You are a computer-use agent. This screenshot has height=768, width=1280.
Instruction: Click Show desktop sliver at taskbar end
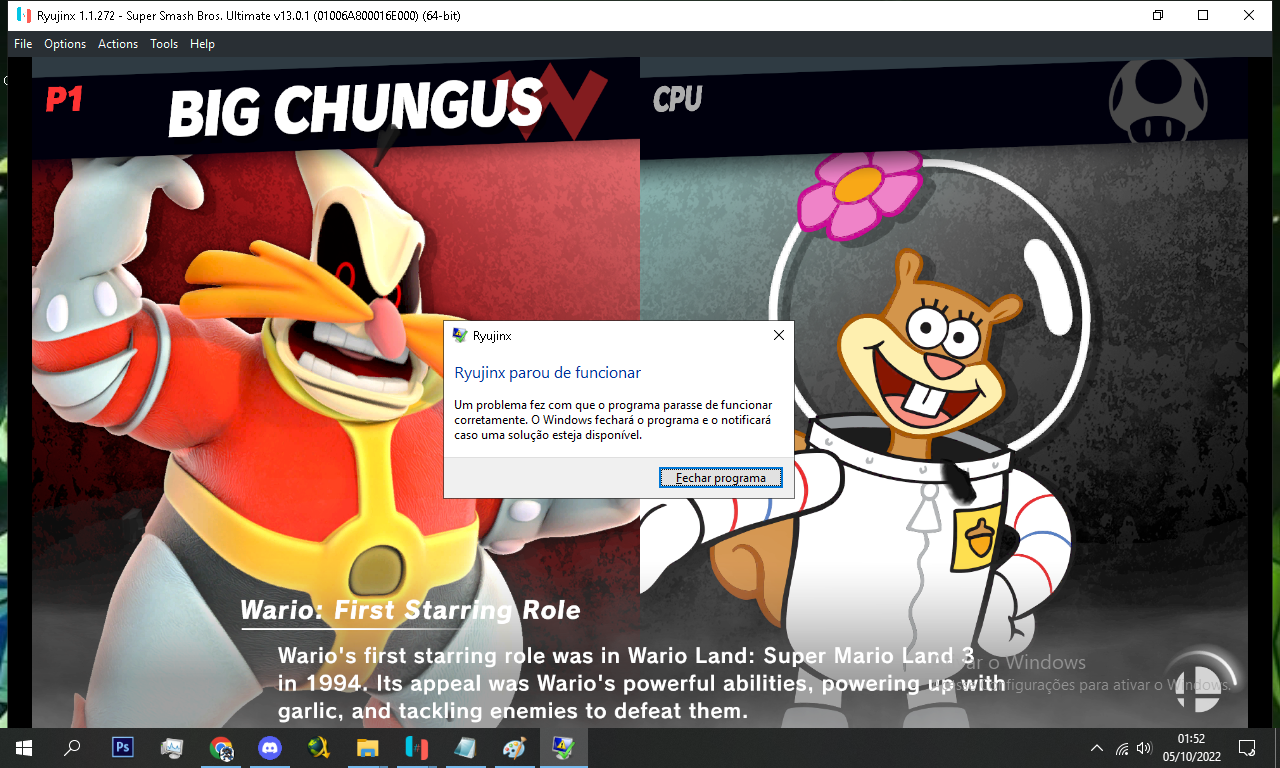[1277, 748]
